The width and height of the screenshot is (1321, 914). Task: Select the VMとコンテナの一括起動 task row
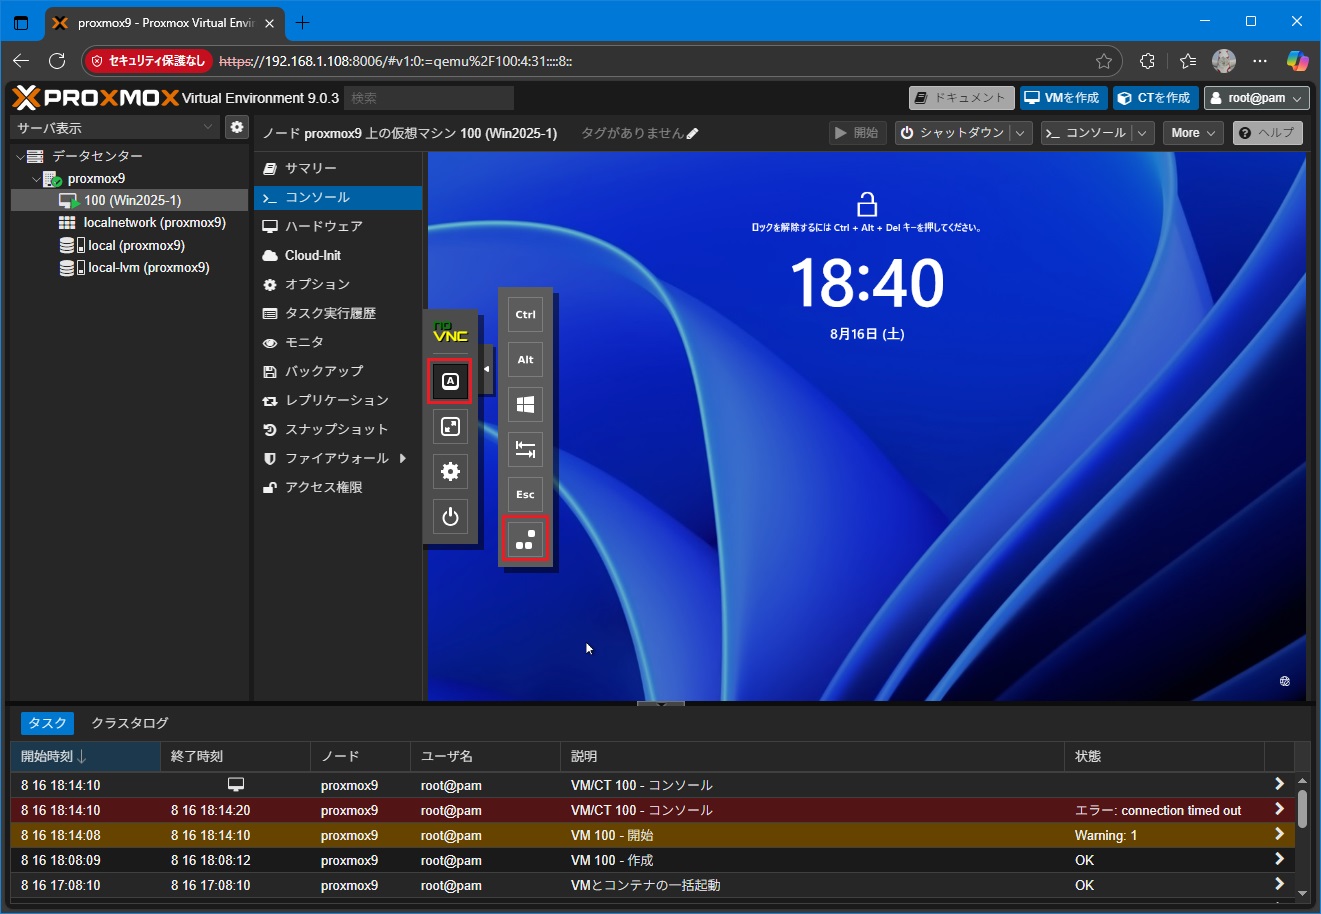coord(653,885)
